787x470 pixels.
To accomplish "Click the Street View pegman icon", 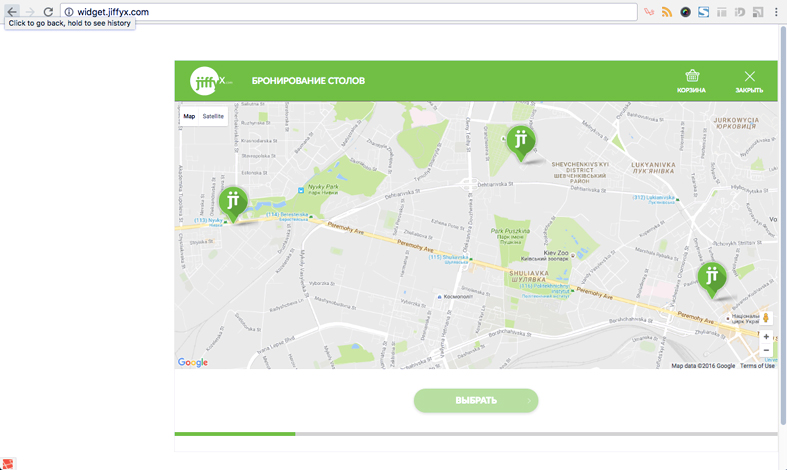I will point(766,319).
